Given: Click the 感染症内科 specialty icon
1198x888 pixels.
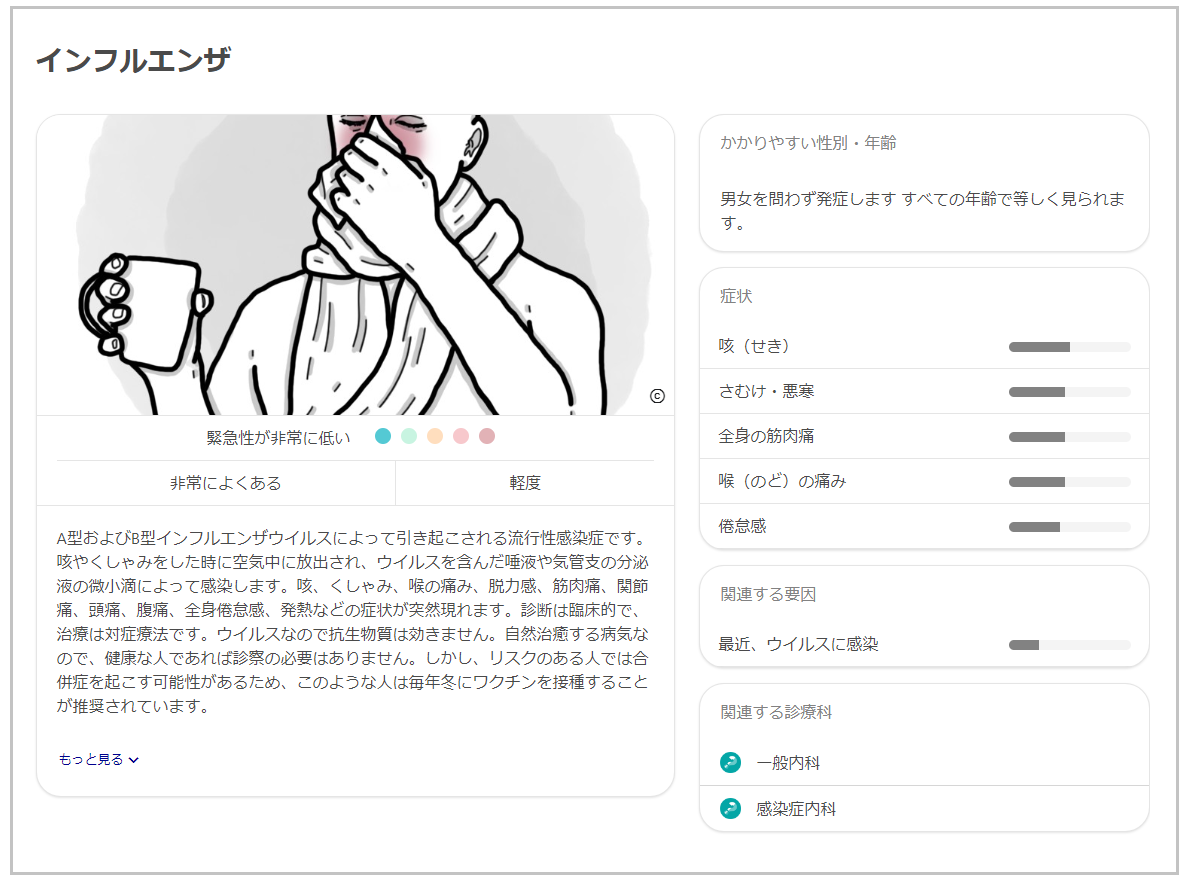Looking at the screenshot, I should 730,809.
